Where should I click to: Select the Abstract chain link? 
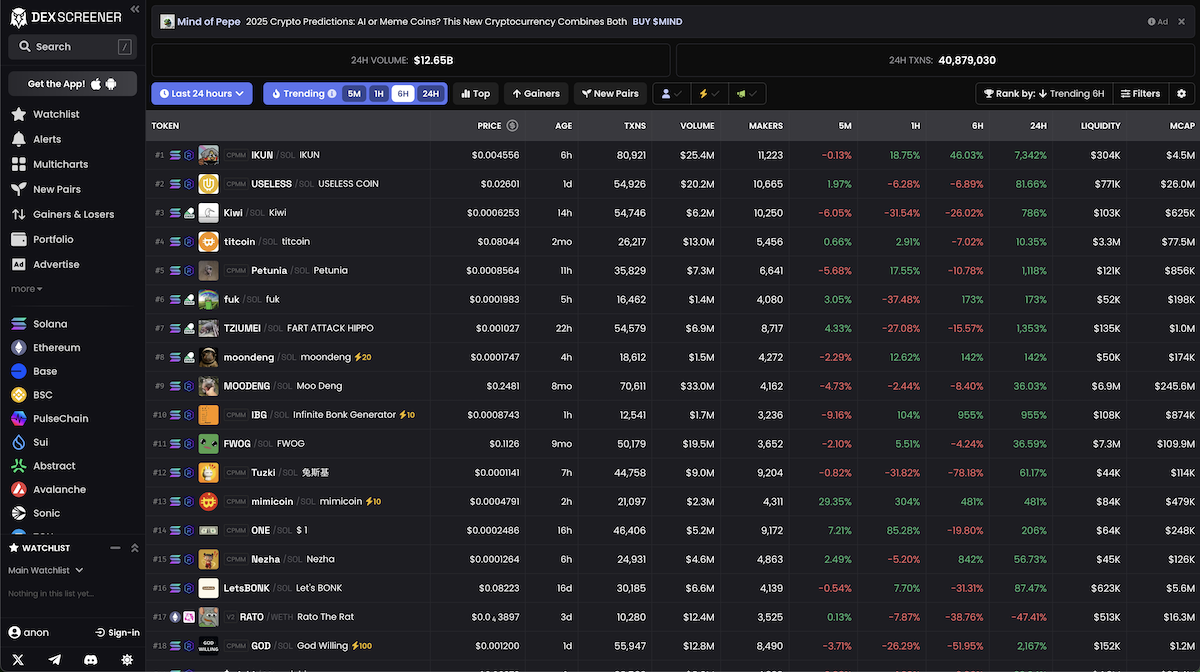[54, 466]
